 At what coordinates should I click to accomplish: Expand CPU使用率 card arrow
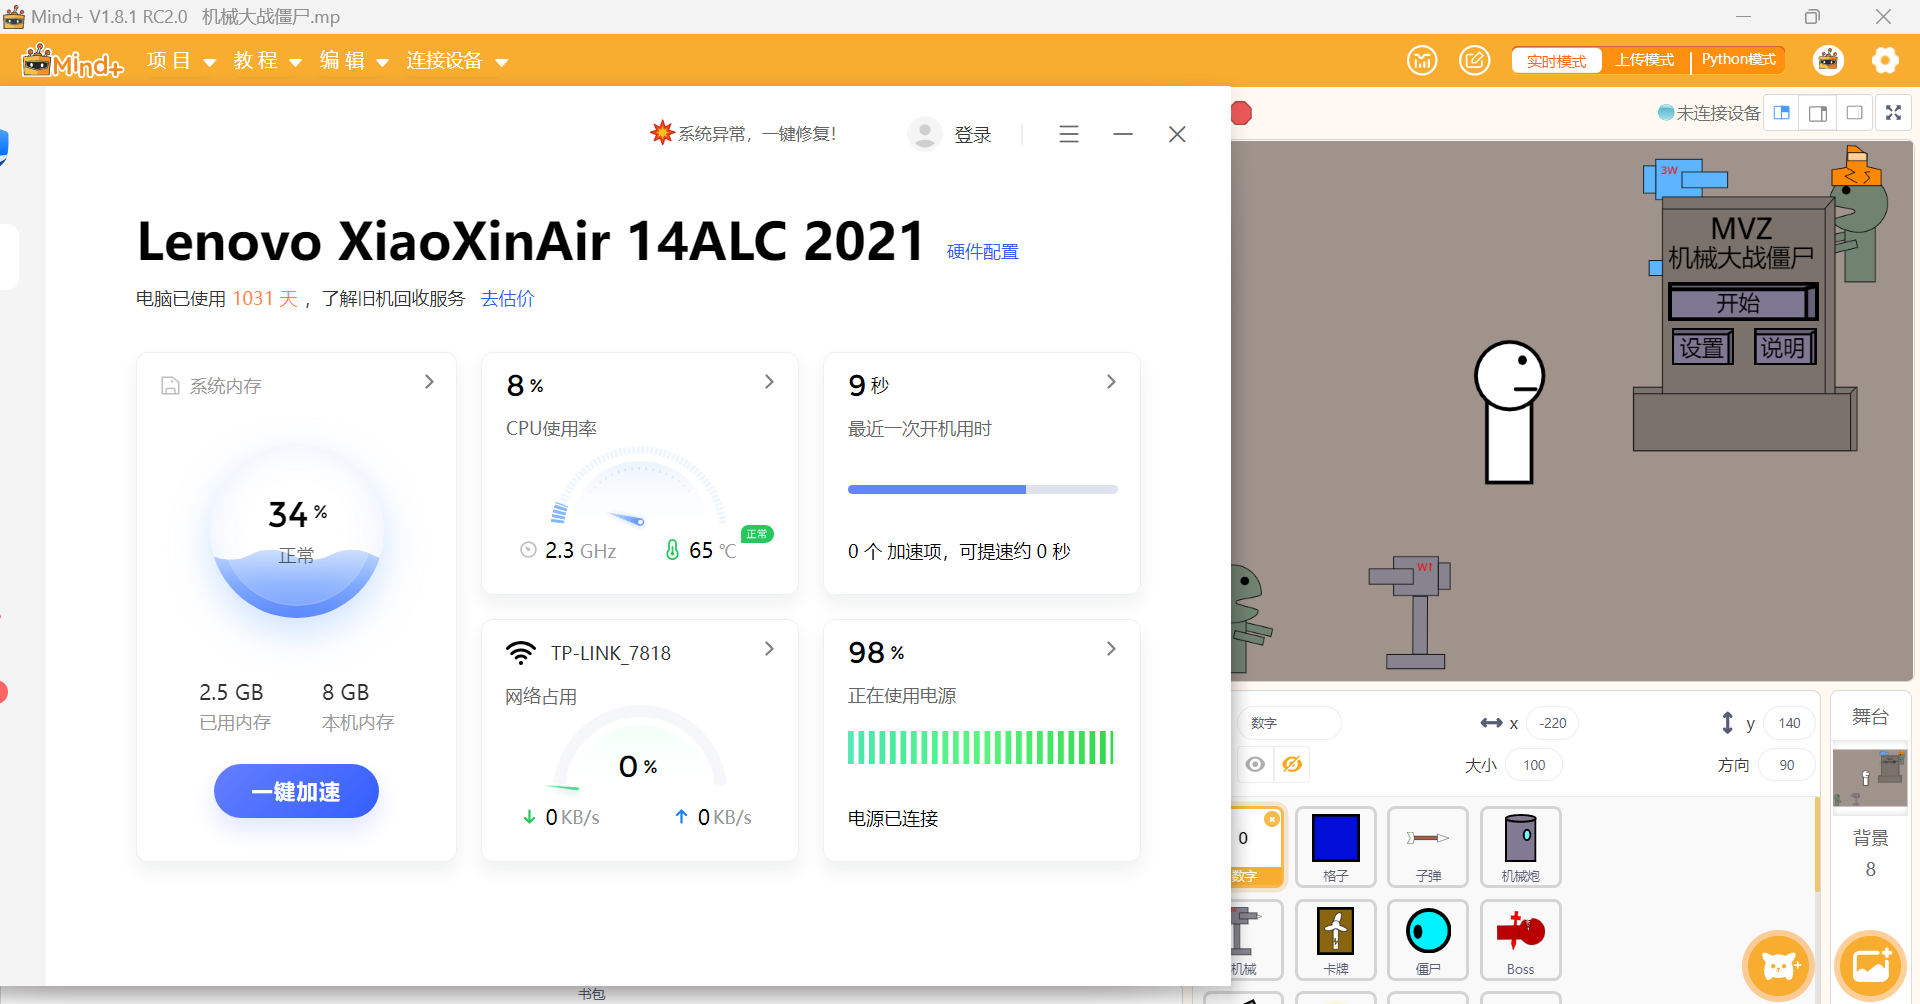(769, 382)
